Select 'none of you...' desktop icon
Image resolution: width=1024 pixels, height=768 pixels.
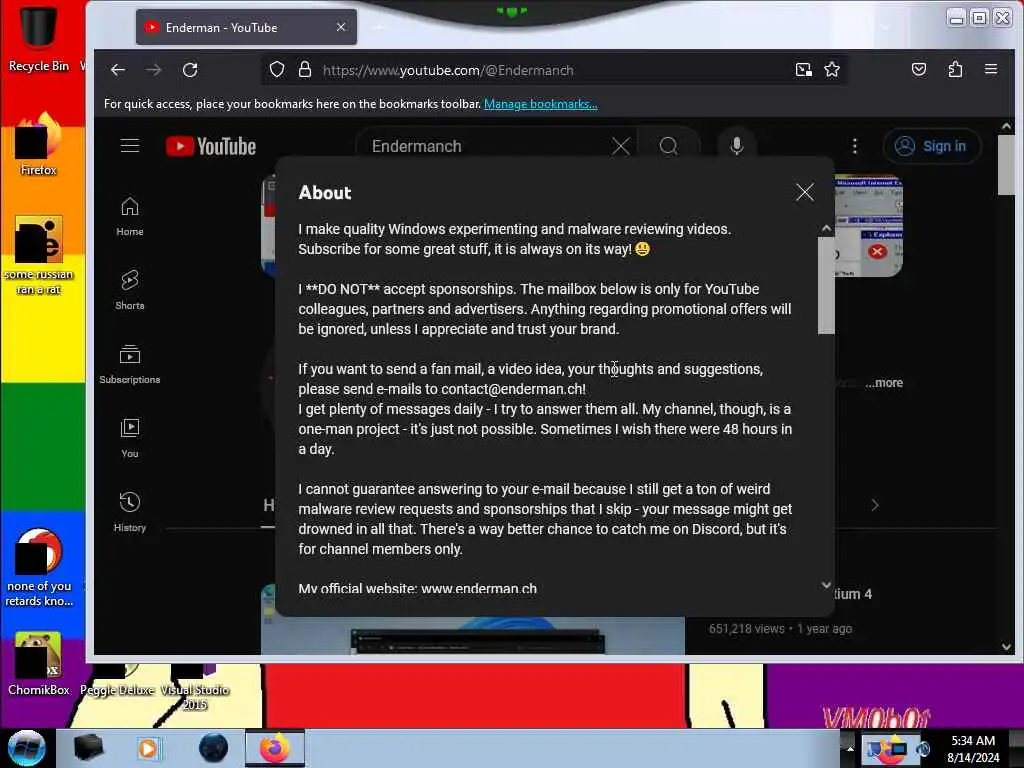click(x=39, y=567)
